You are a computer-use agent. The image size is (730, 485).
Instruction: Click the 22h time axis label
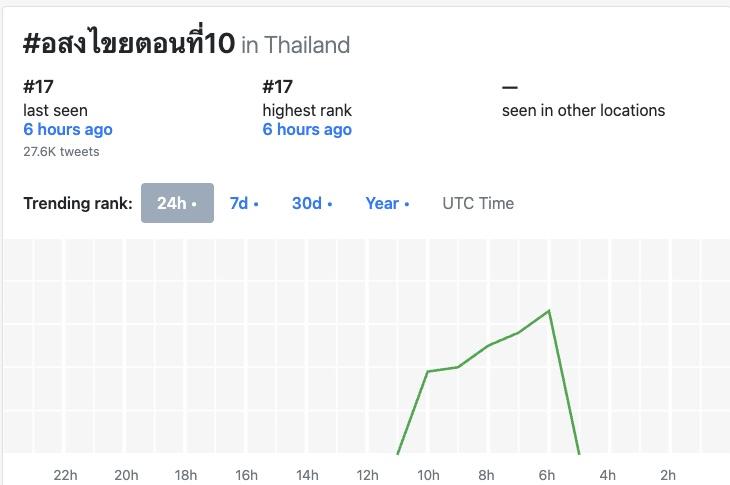pos(65,475)
